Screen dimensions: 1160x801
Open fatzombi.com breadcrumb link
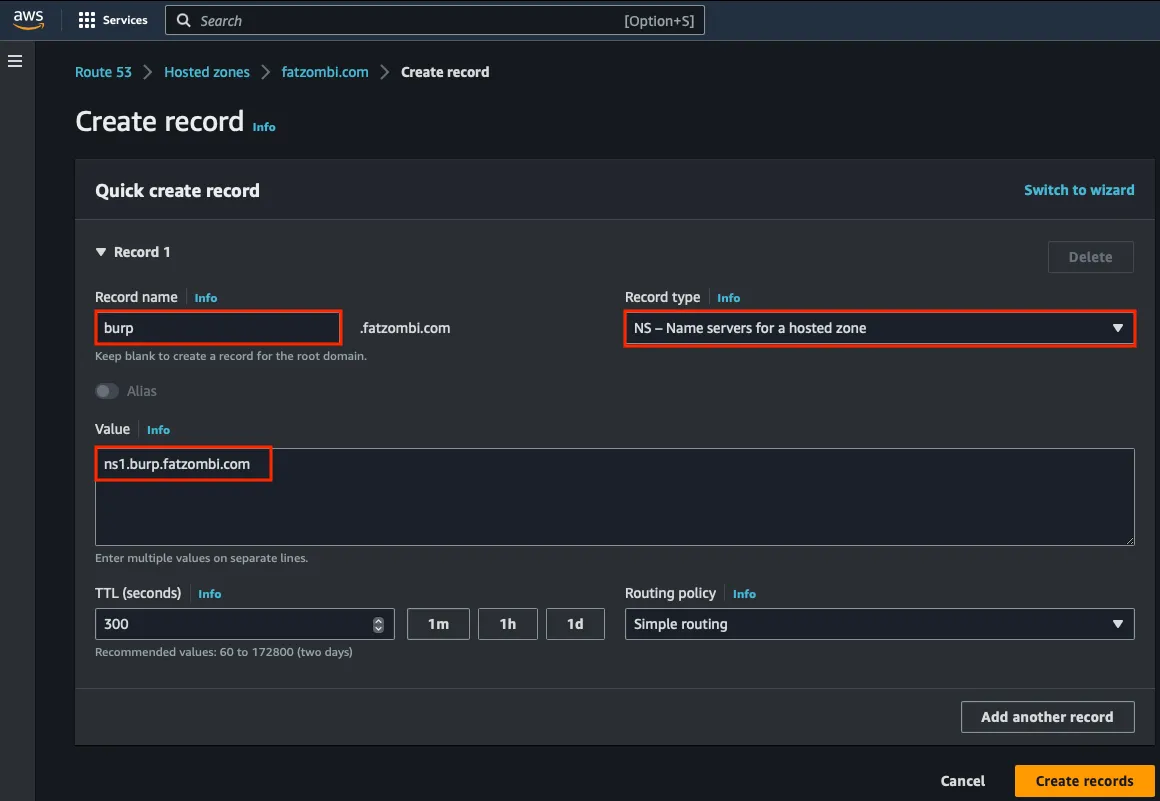point(325,72)
